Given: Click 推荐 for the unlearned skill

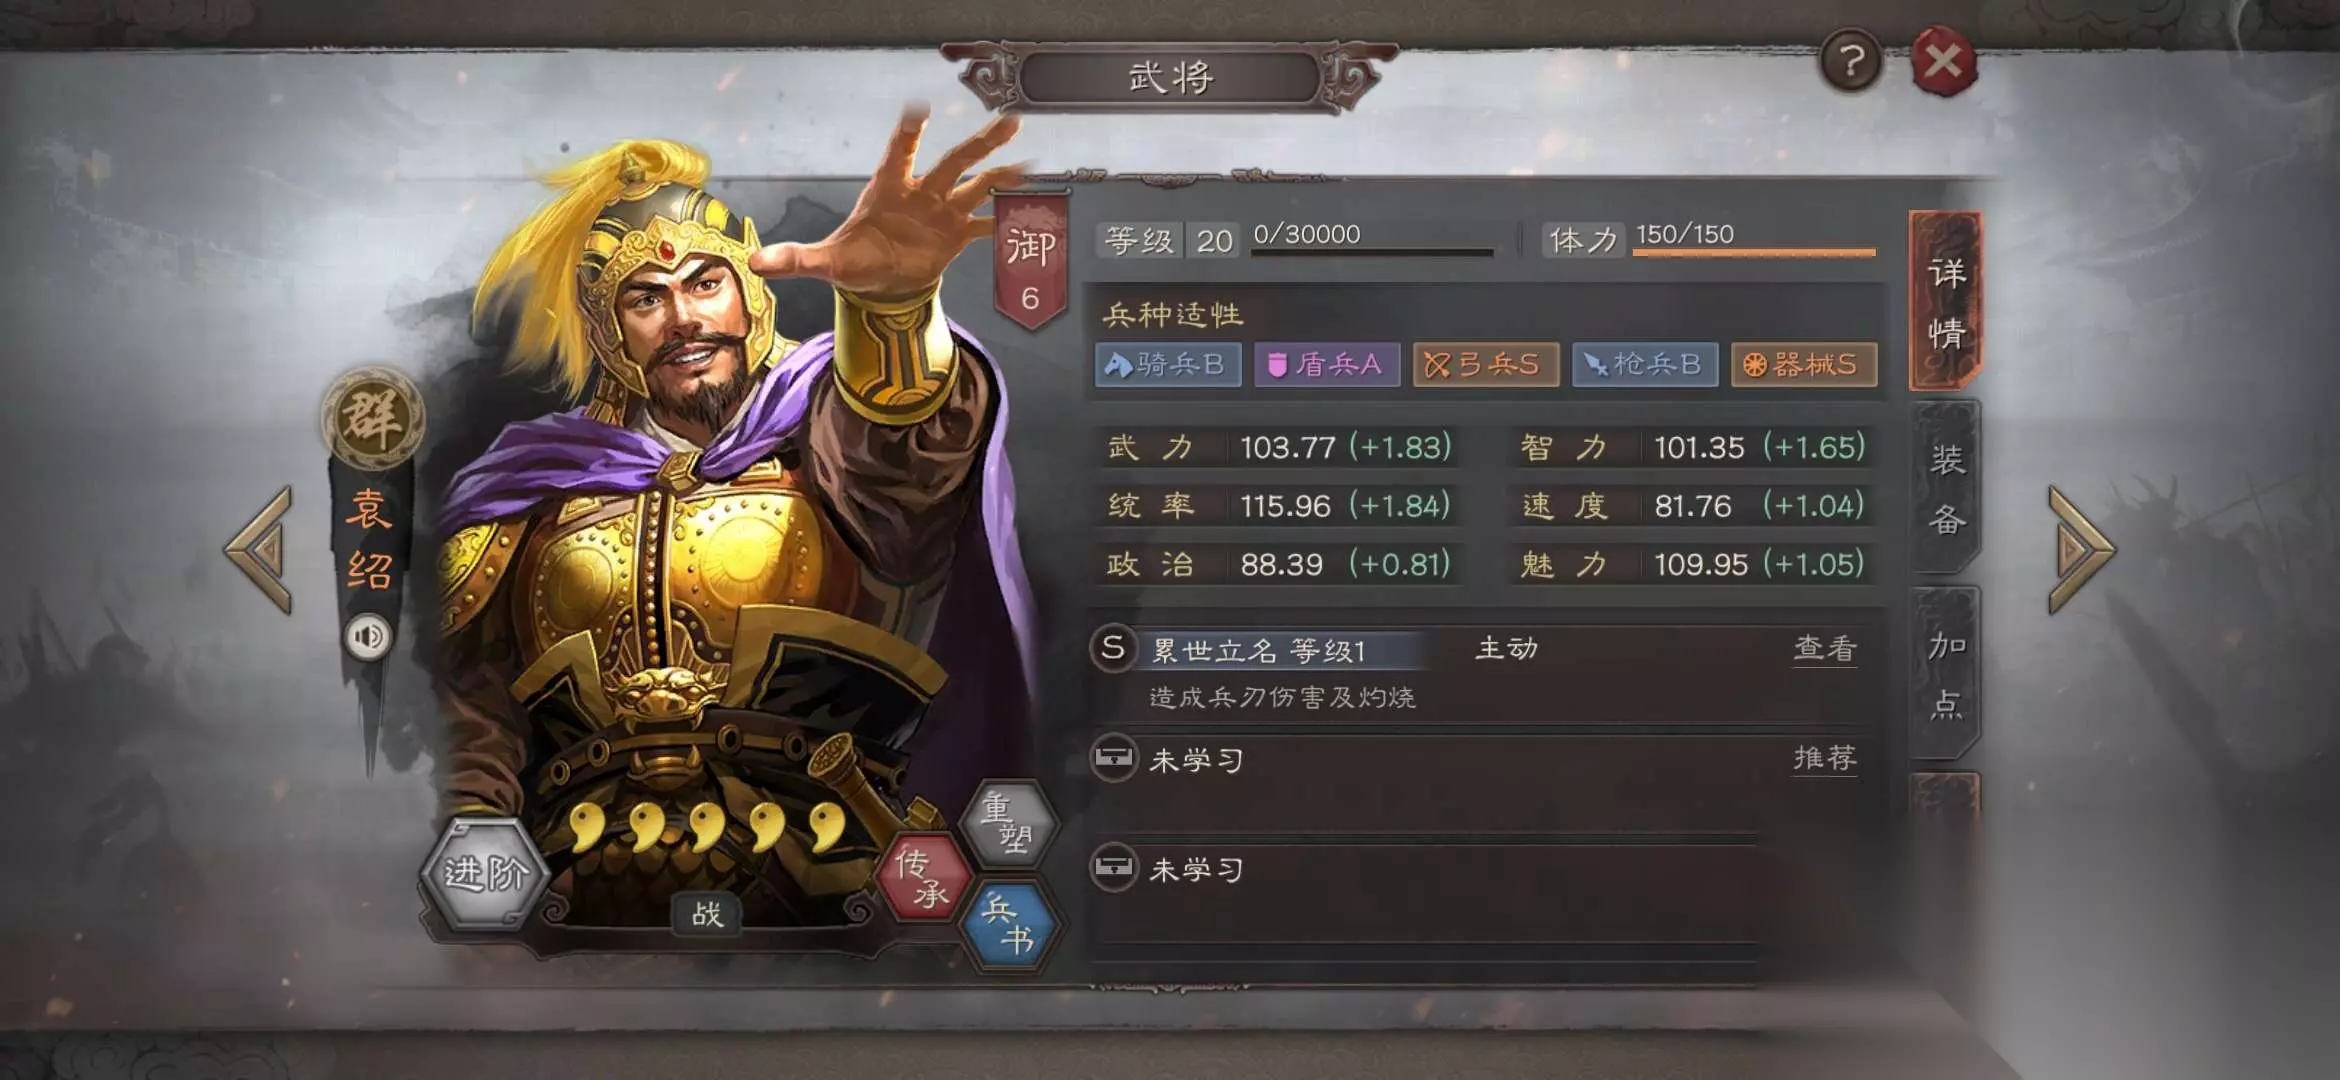Looking at the screenshot, I should (1825, 759).
